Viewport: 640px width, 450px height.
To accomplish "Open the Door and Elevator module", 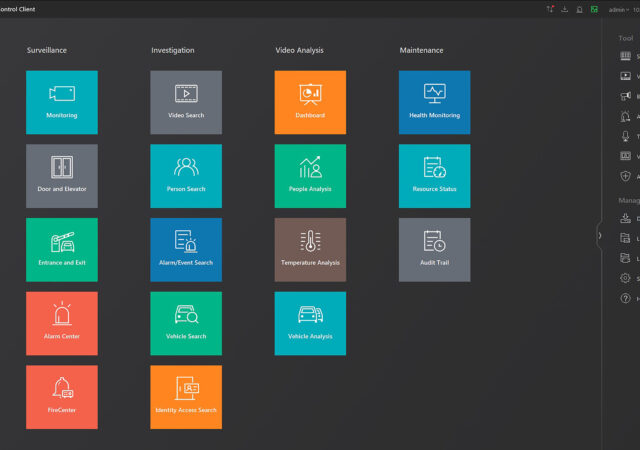I will pyautogui.click(x=62, y=176).
